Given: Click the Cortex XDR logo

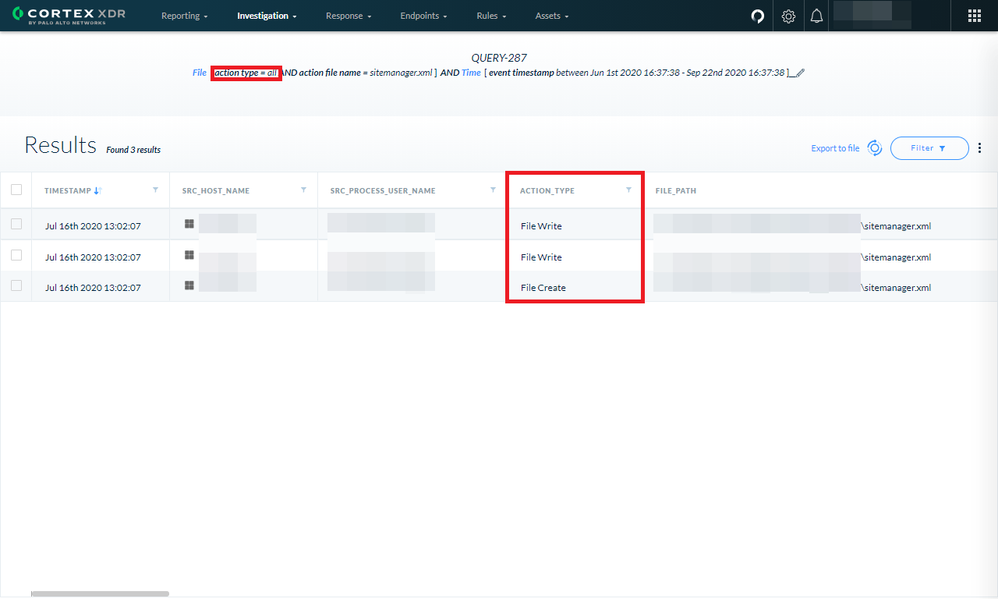Looking at the screenshot, I should tap(68, 16).
